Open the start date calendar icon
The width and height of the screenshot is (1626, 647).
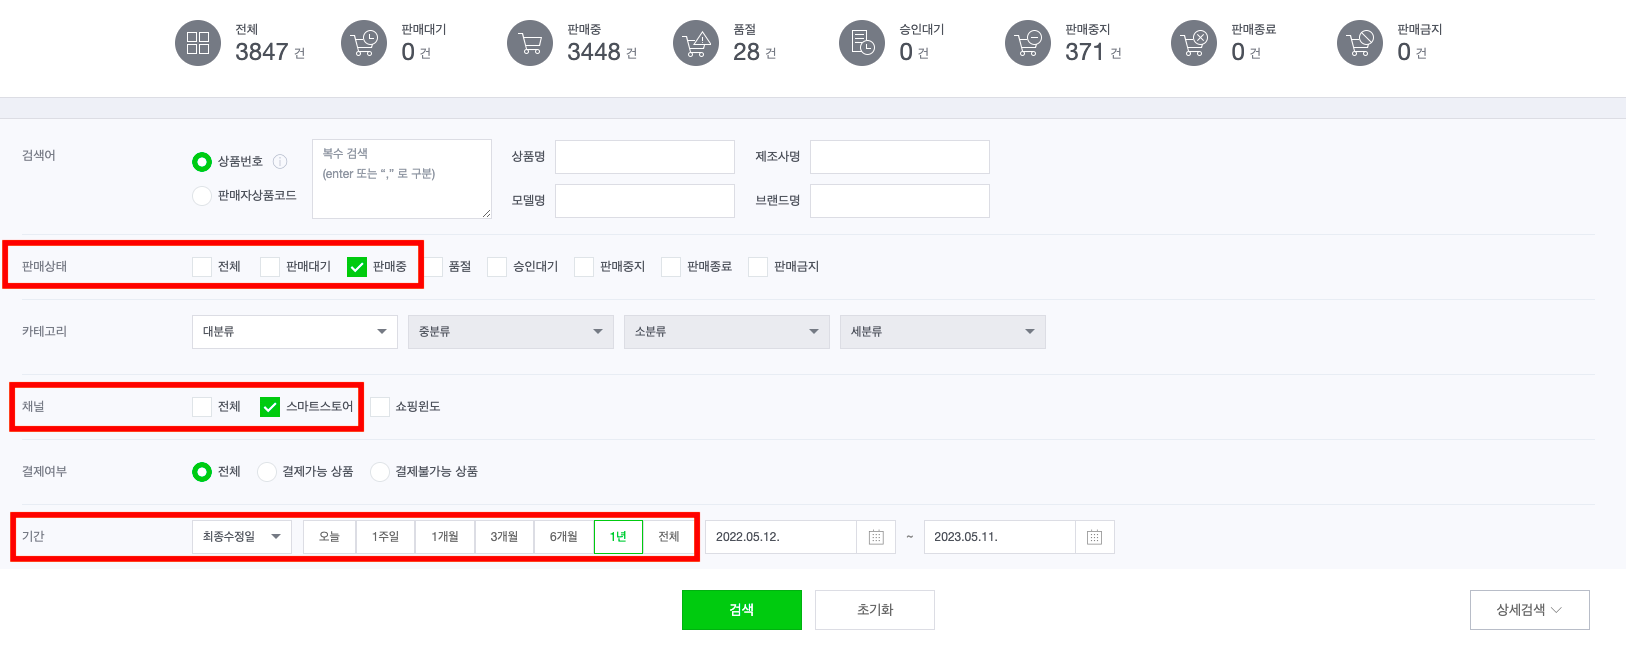click(x=876, y=537)
